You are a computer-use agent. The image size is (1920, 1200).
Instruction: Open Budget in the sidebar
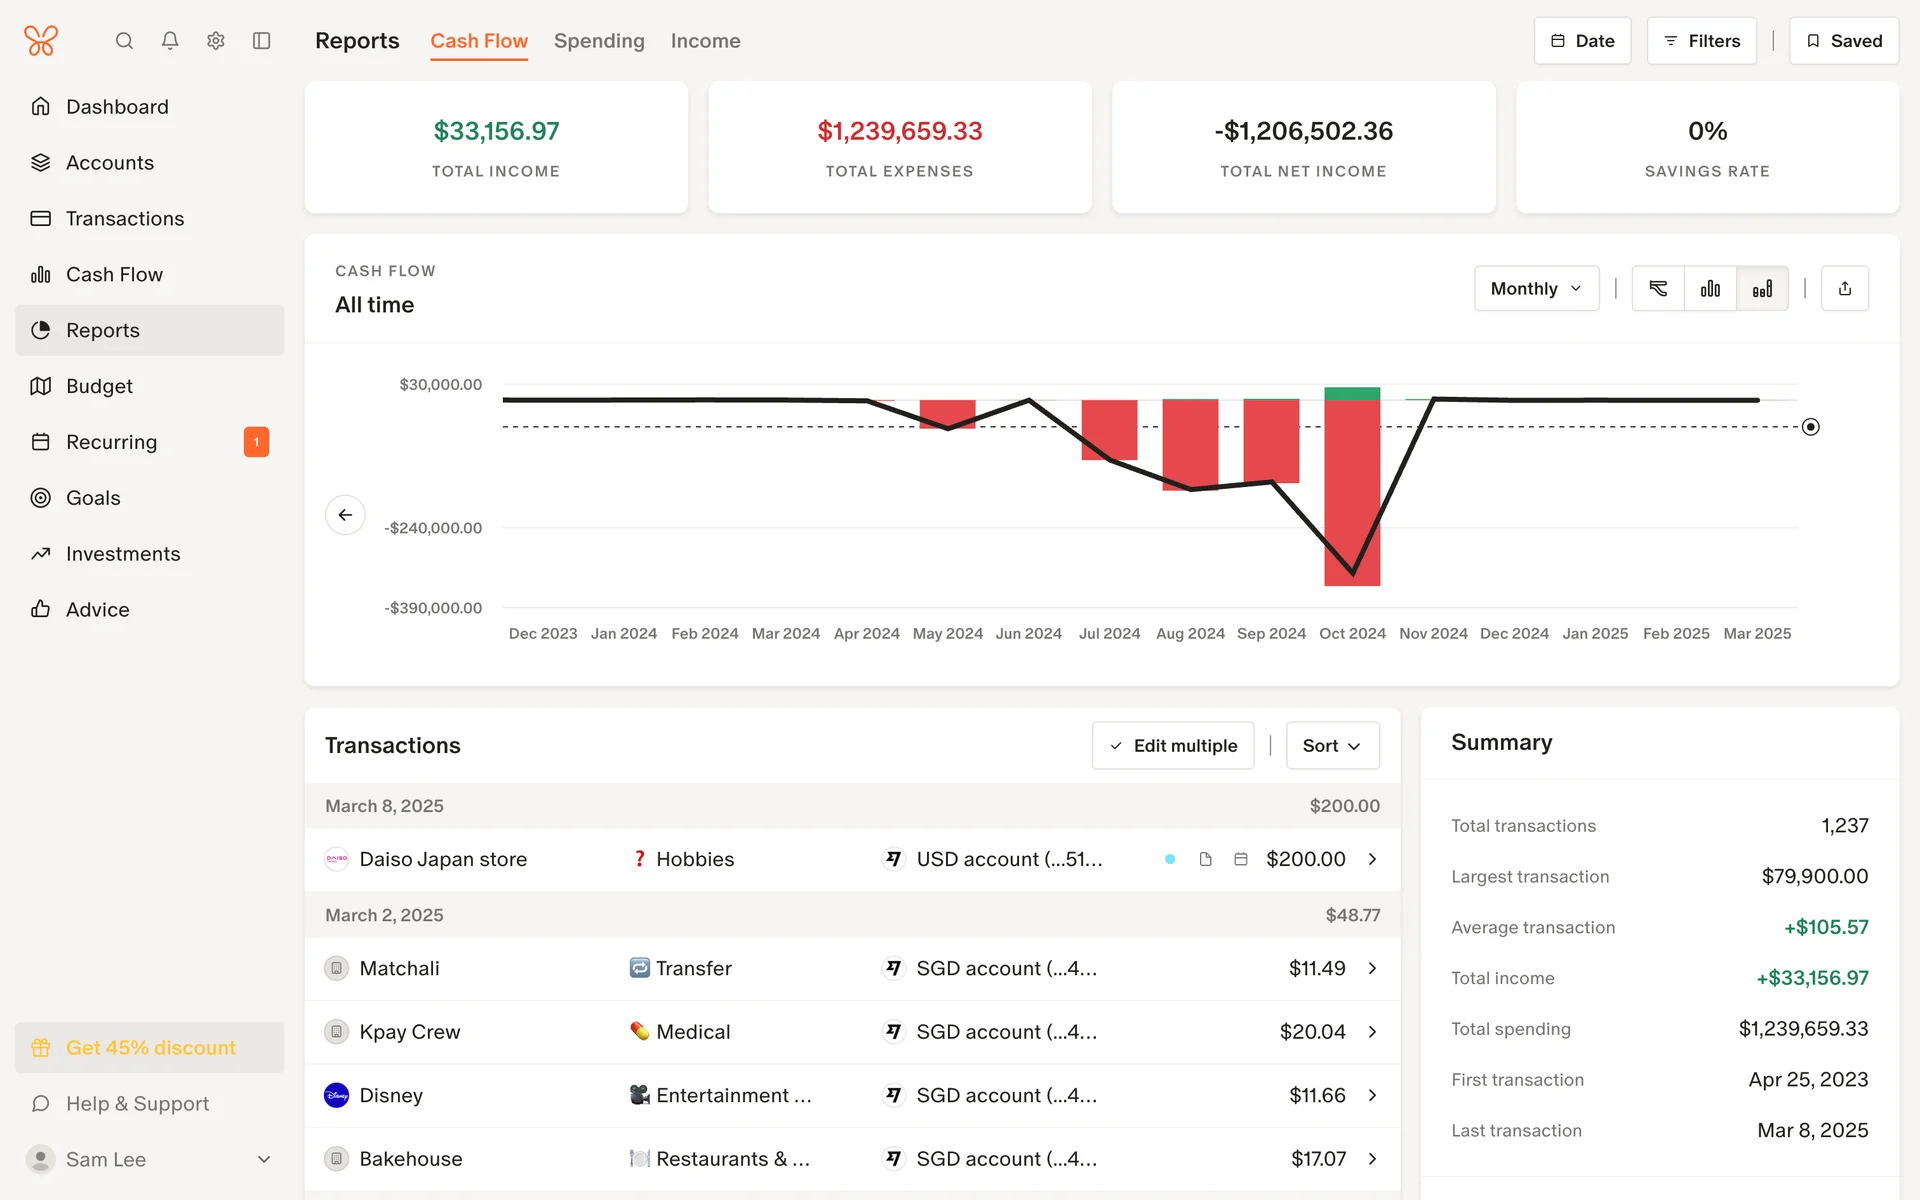click(99, 386)
